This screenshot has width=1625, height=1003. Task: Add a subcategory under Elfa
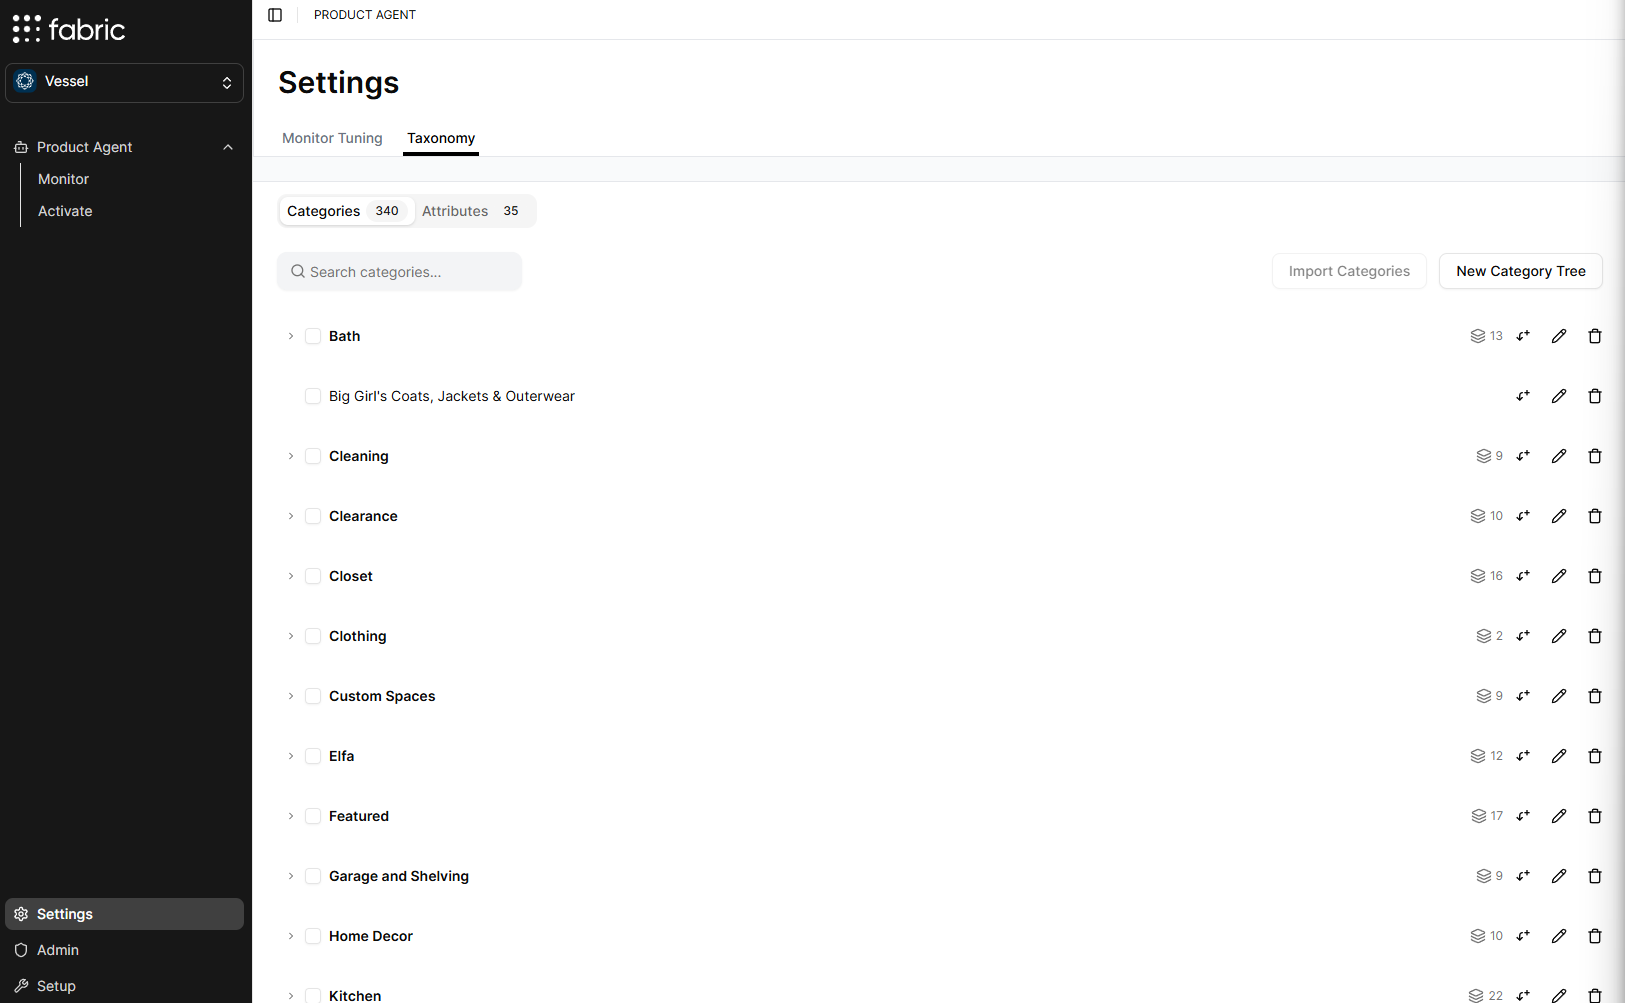[1523, 756]
